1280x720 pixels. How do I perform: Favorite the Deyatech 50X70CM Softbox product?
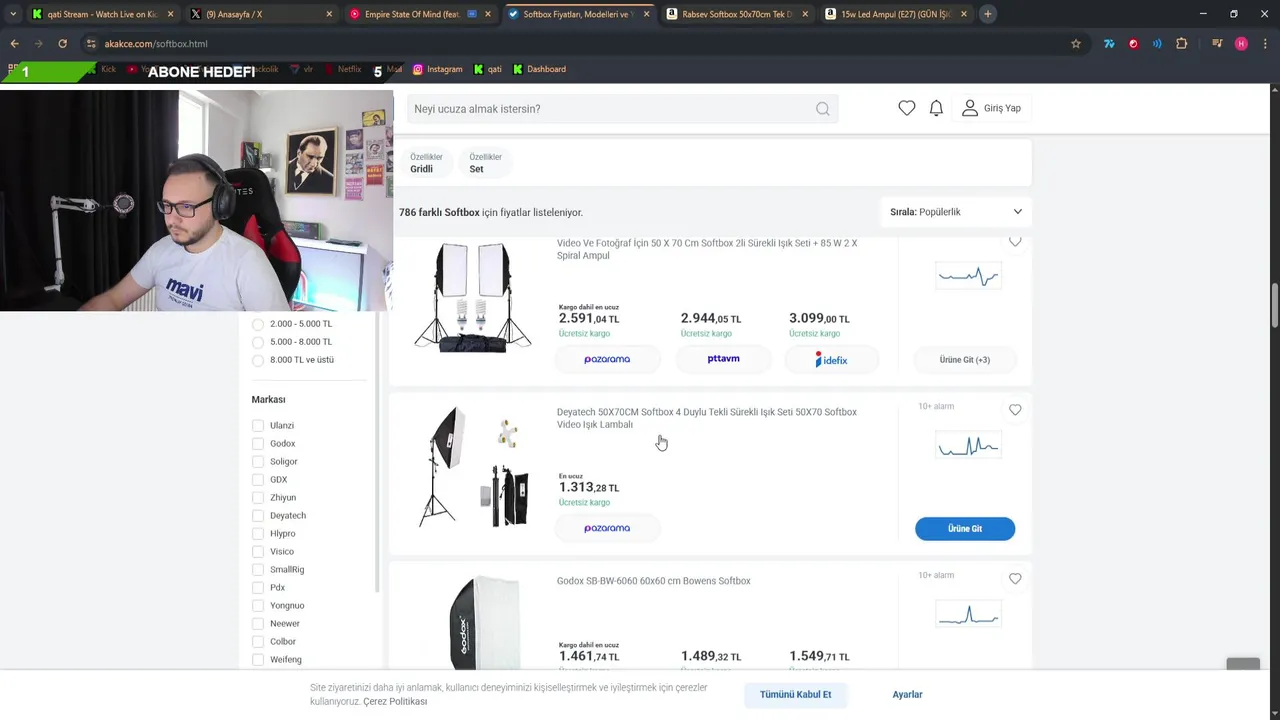[x=1015, y=410]
